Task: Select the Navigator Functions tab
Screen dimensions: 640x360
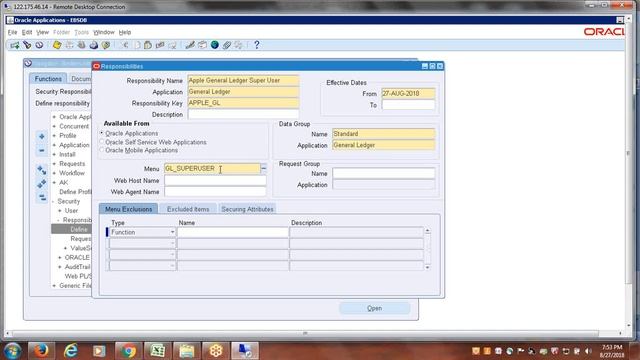Action: point(48,78)
